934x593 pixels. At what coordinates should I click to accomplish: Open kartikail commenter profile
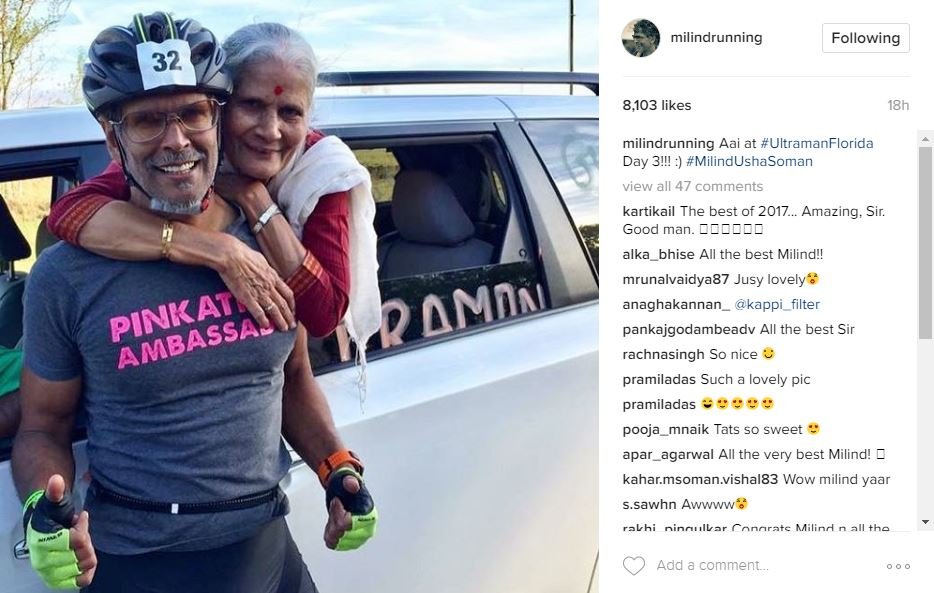(649, 211)
